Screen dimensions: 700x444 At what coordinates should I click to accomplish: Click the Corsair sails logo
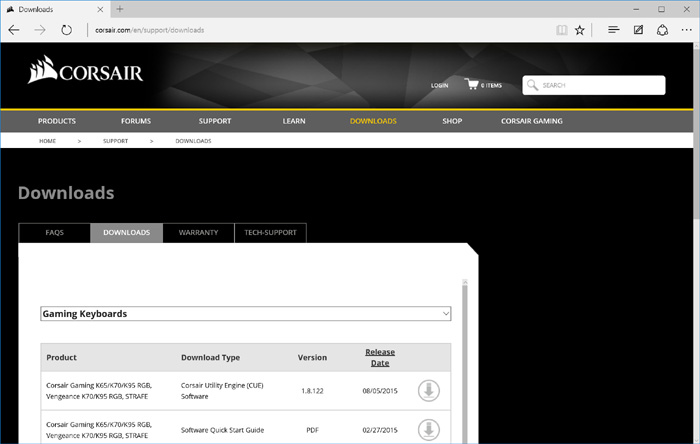[85, 70]
